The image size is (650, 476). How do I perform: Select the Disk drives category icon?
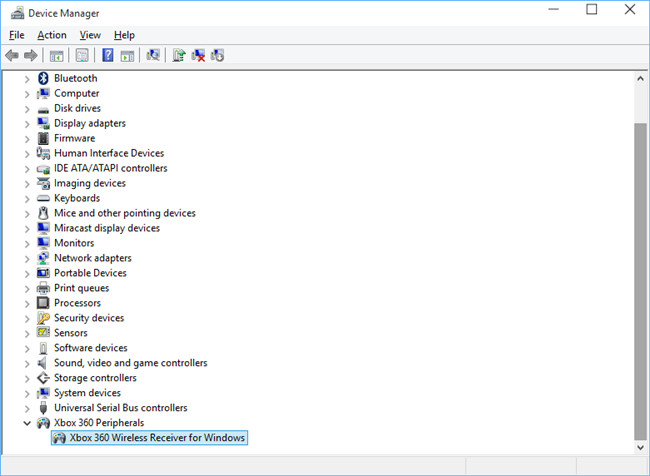[x=43, y=109]
